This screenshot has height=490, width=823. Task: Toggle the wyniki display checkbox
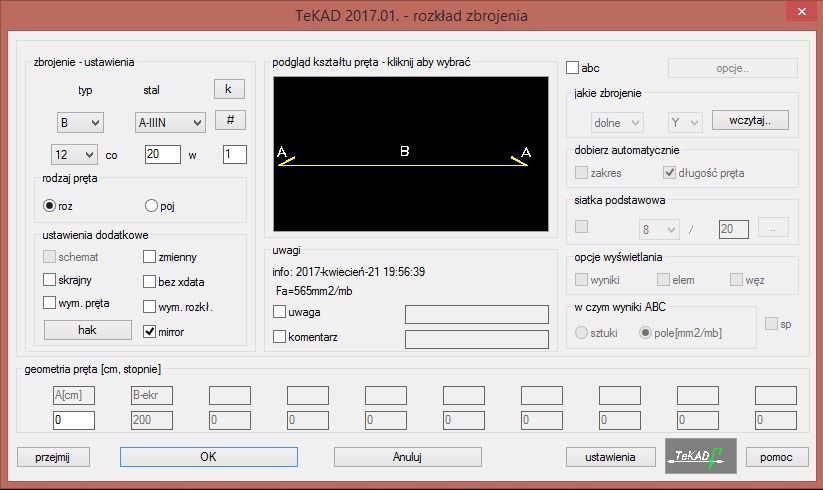(x=582, y=280)
